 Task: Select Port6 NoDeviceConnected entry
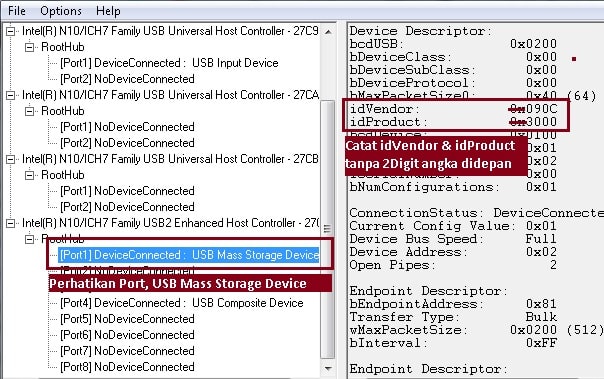(127, 335)
